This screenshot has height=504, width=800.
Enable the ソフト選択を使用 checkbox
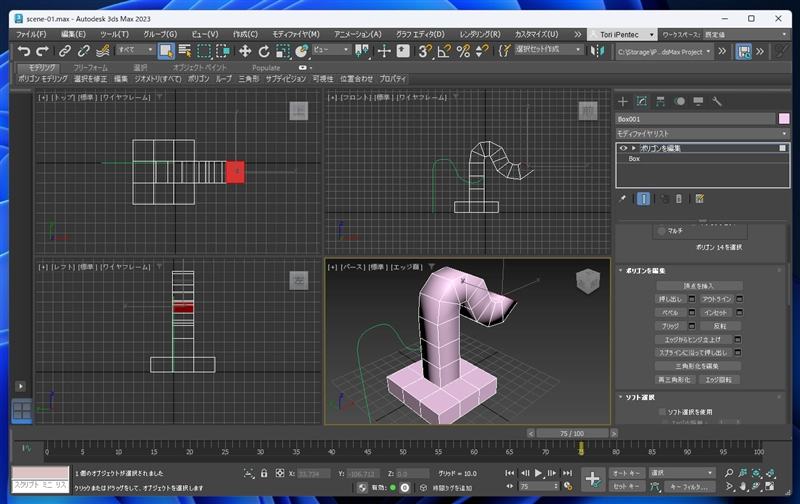coord(662,412)
